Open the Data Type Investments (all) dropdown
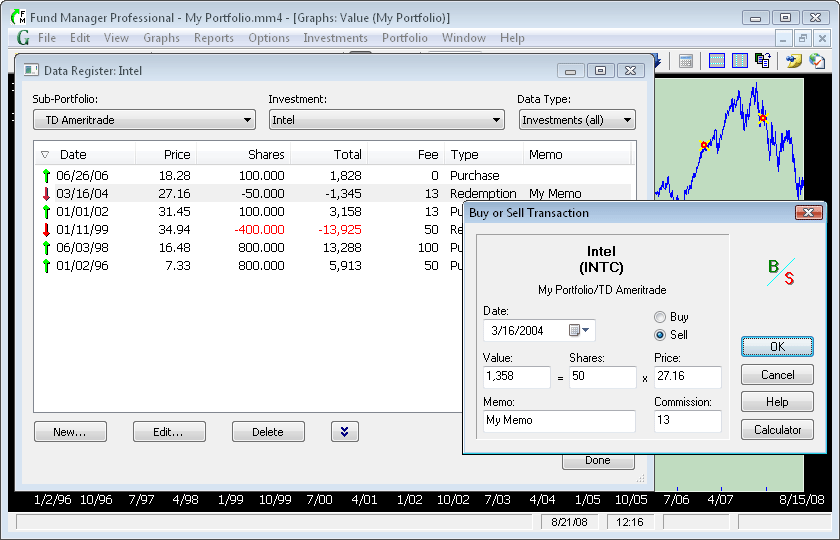The image size is (840, 540). 577,120
